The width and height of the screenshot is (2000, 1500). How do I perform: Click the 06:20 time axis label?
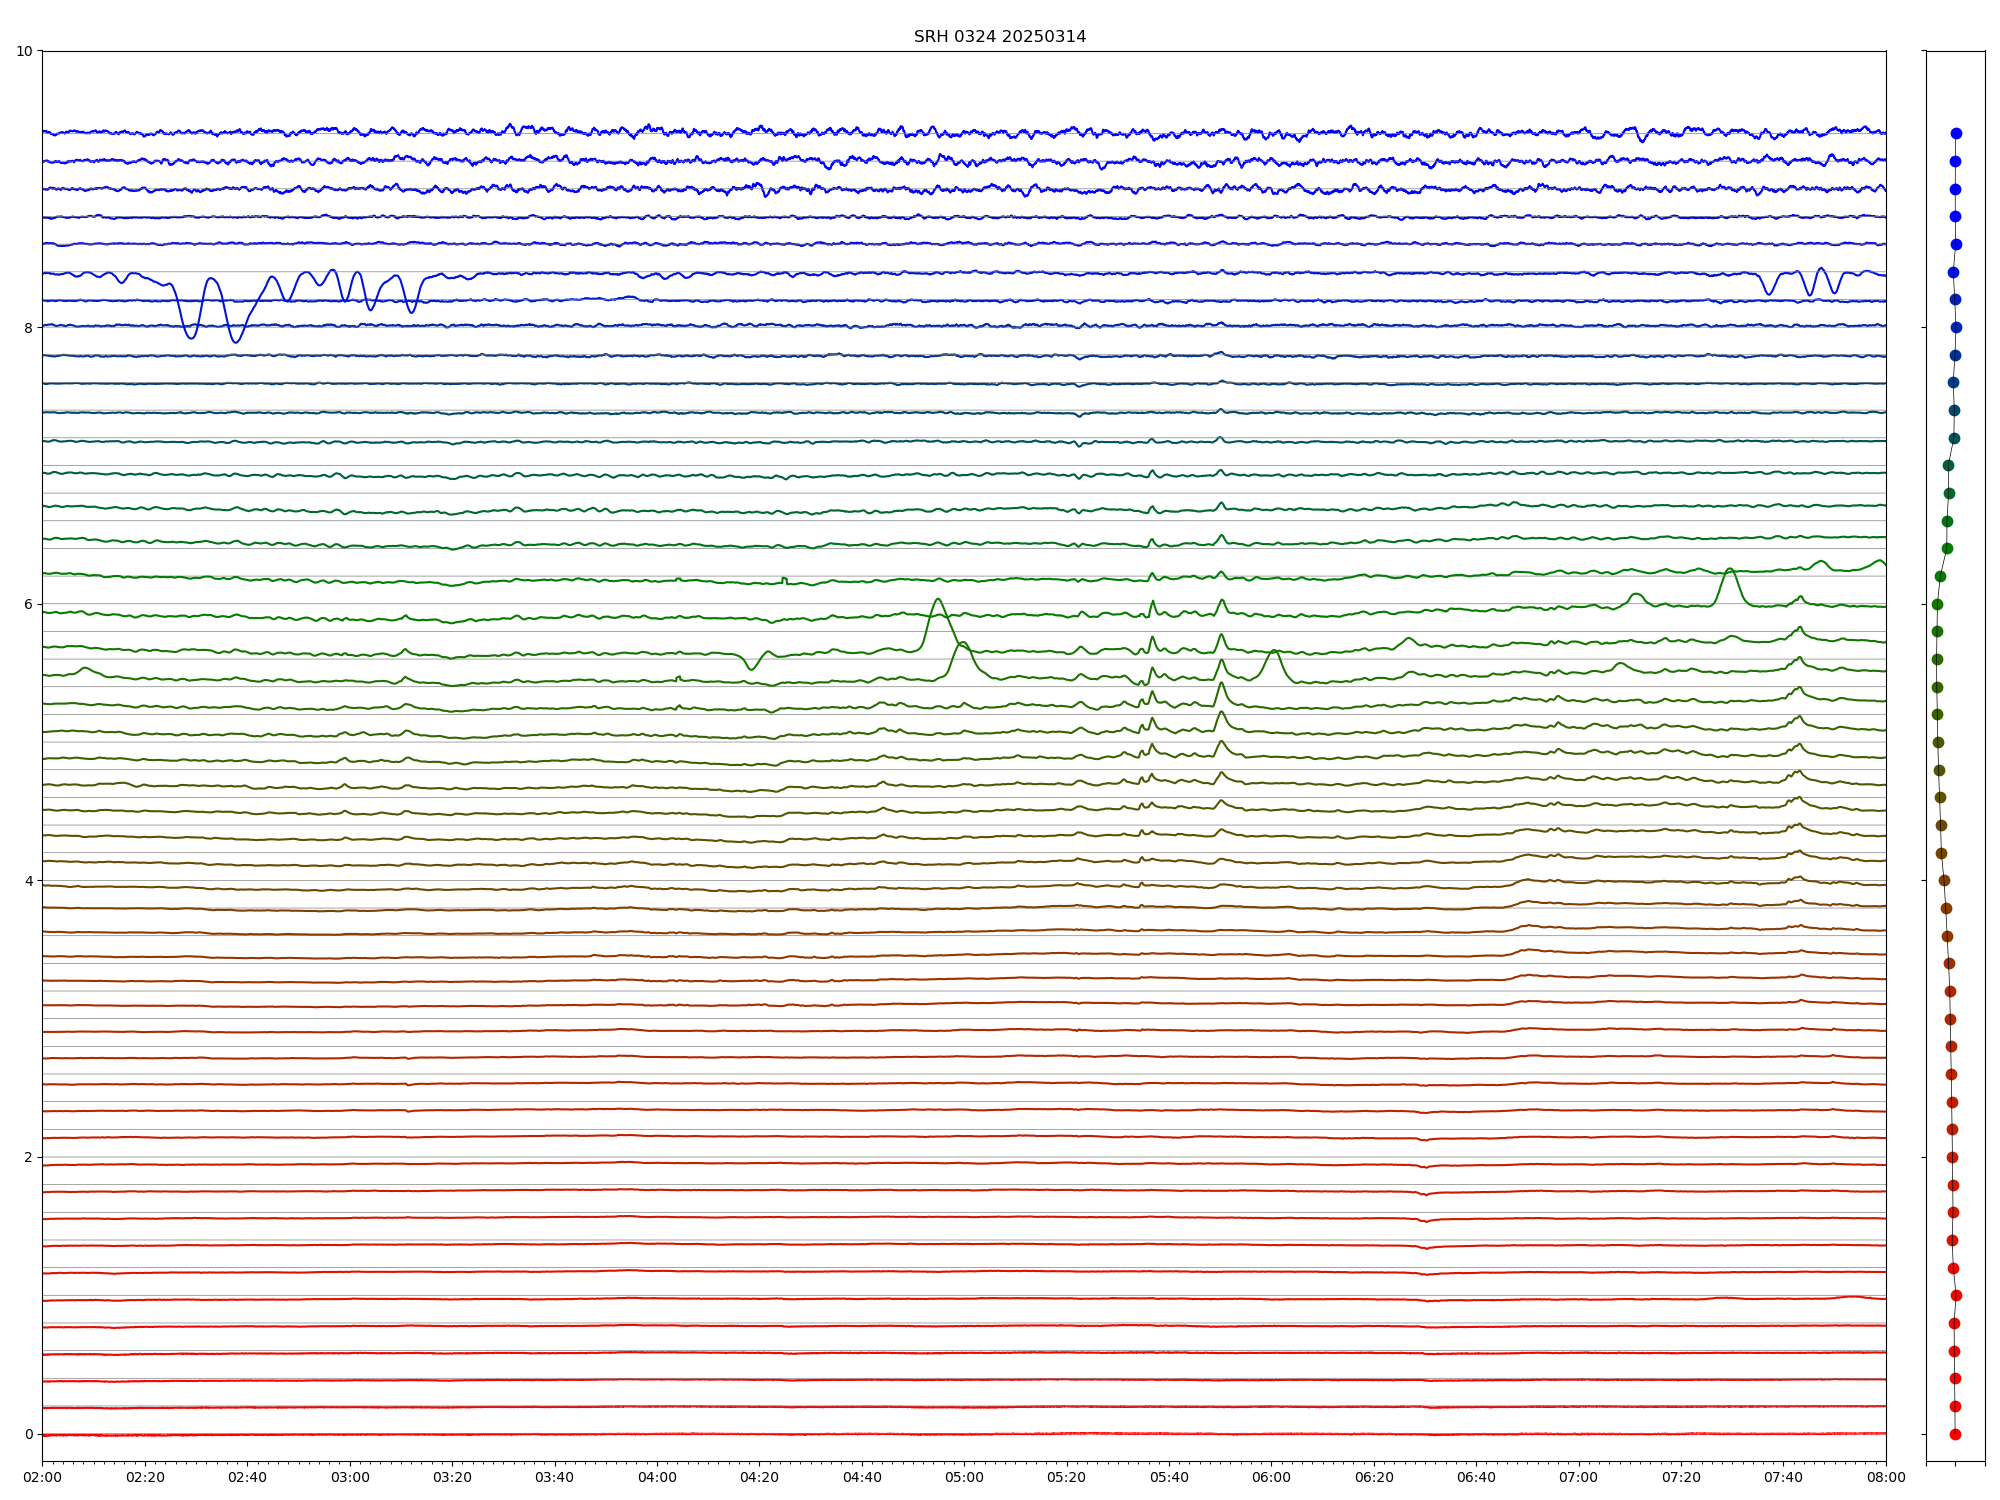1373,1477
